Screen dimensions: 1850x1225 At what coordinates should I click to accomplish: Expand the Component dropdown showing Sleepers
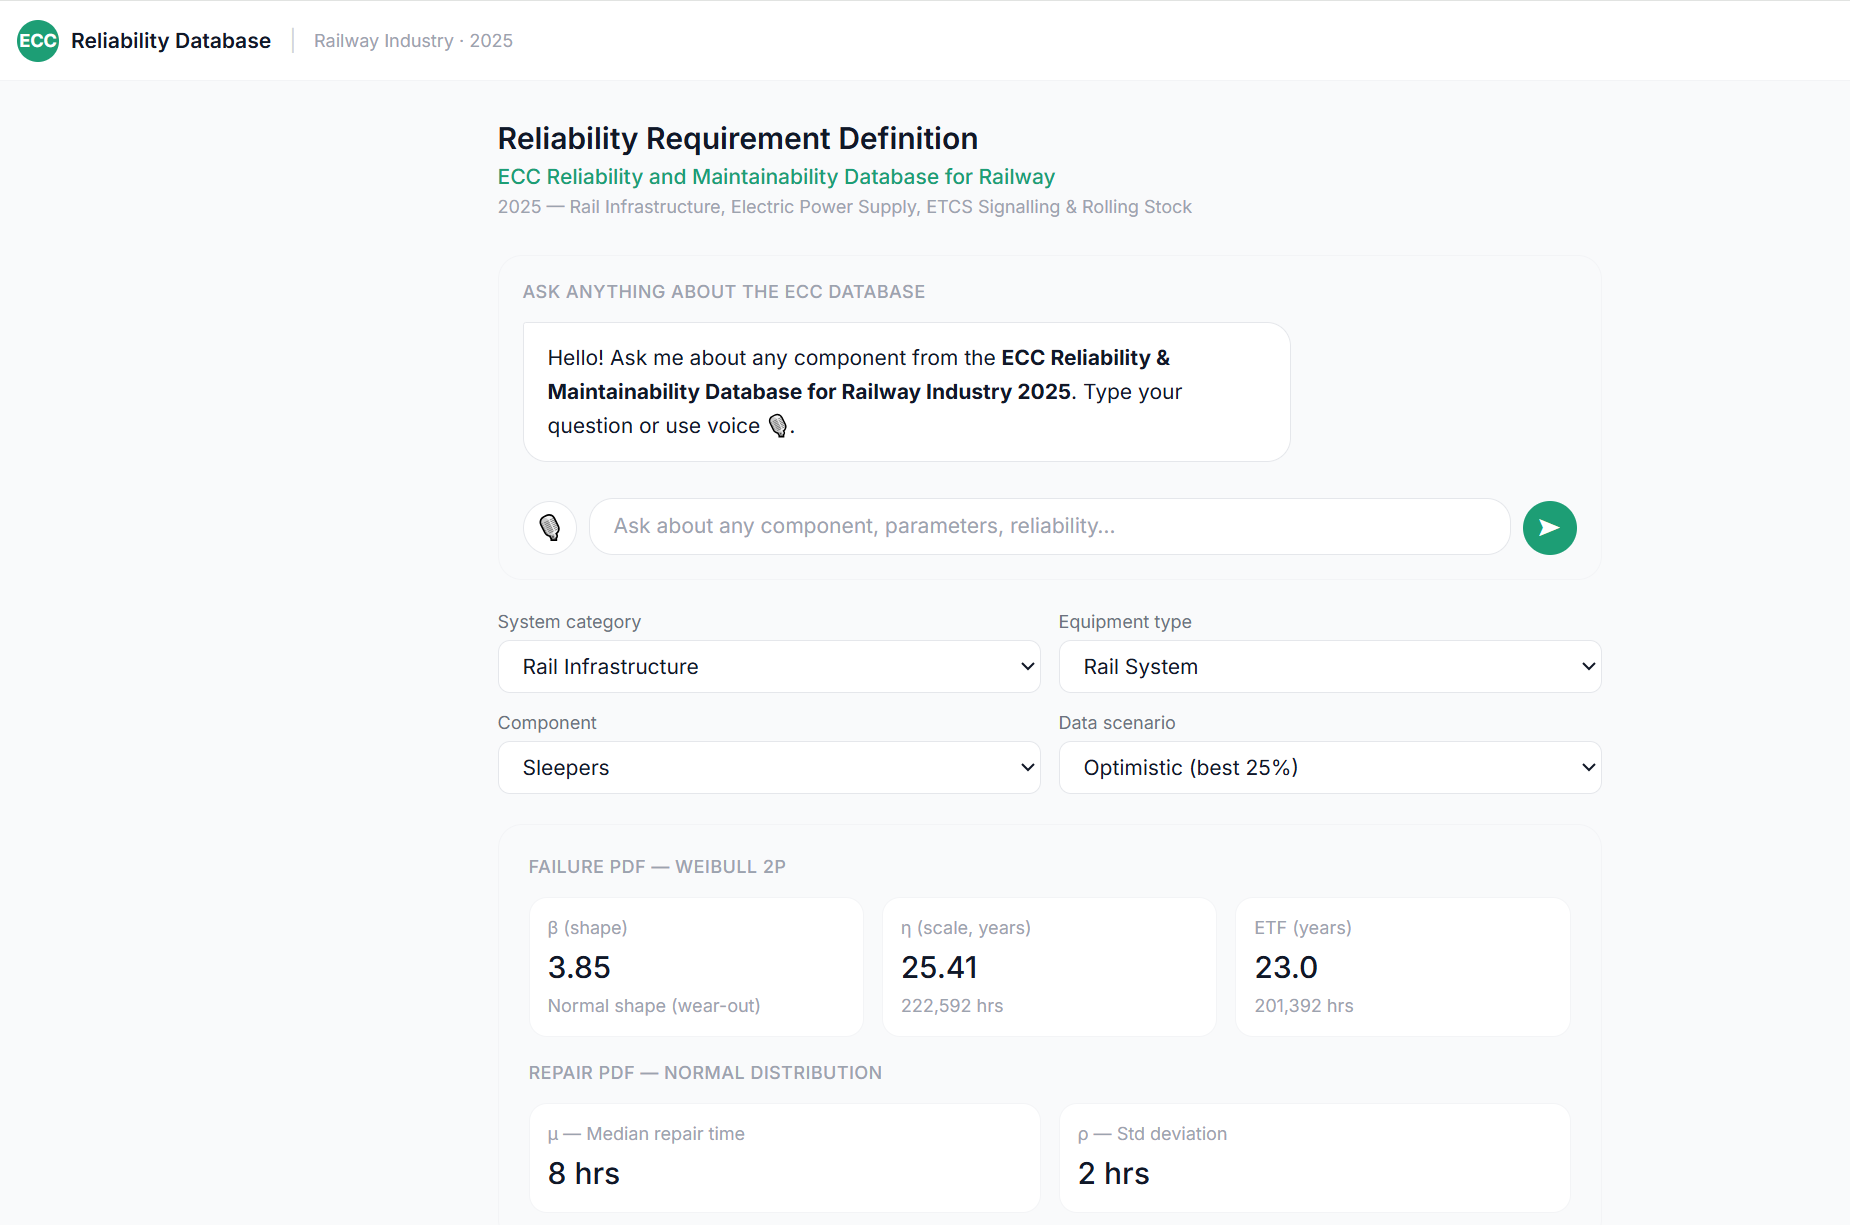click(769, 768)
